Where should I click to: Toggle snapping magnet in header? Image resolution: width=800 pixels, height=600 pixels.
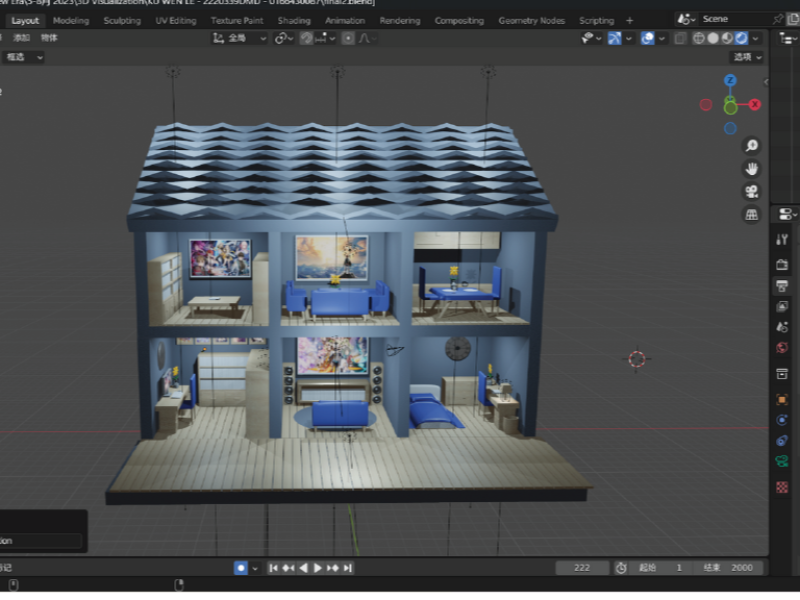307,38
